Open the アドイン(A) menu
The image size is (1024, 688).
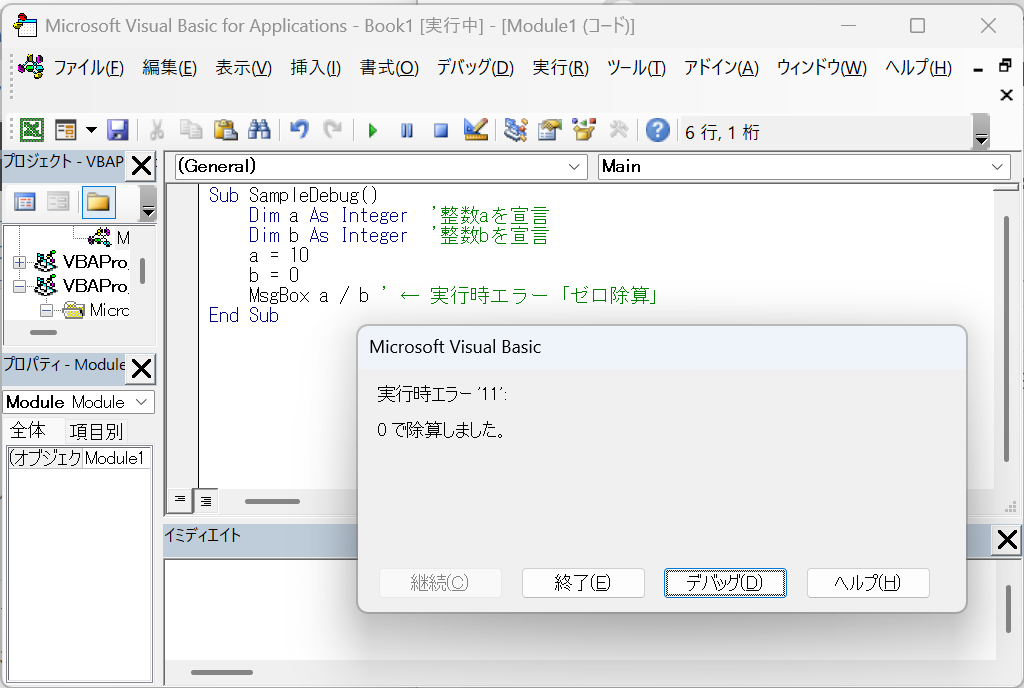(x=721, y=67)
